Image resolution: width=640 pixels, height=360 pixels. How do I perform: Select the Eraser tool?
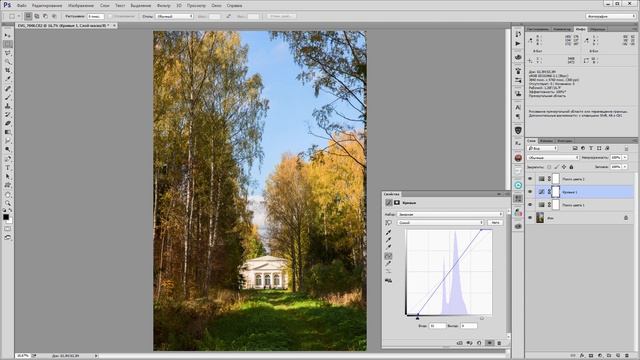8,123
